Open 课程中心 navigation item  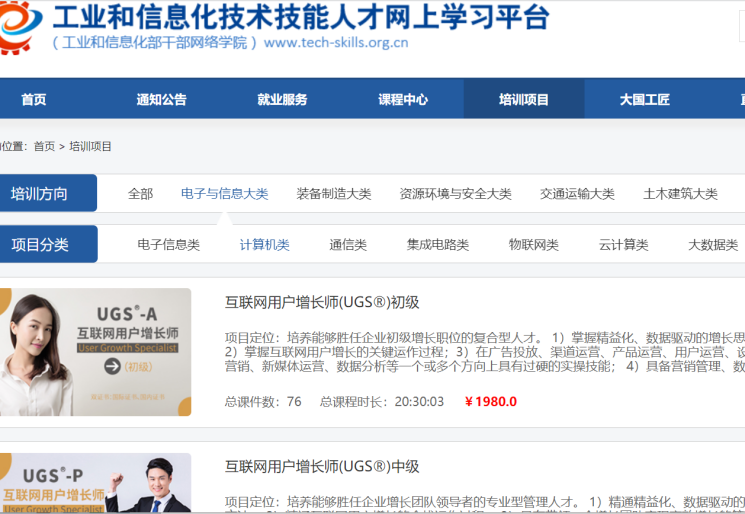point(403,99)
